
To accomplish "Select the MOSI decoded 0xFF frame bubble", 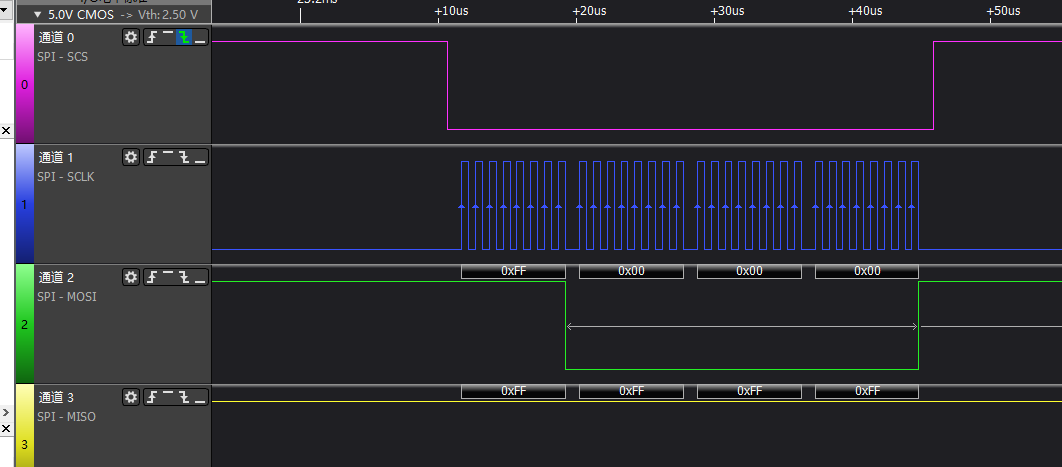I will (x=513, y=271).
